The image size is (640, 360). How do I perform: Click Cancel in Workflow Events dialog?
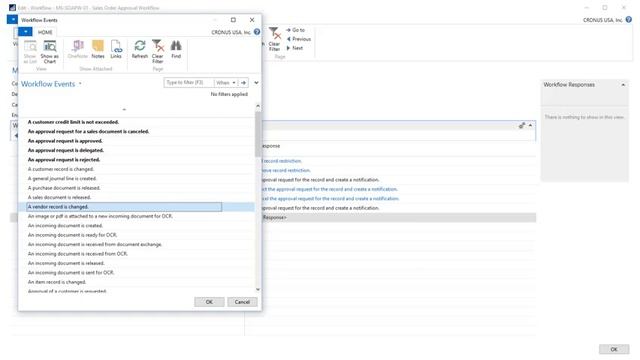point(242,302)
